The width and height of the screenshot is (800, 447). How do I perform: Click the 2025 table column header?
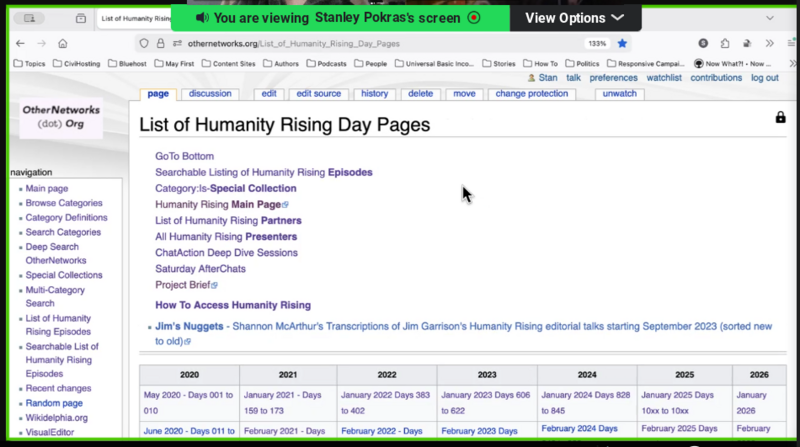pos(684,375)
